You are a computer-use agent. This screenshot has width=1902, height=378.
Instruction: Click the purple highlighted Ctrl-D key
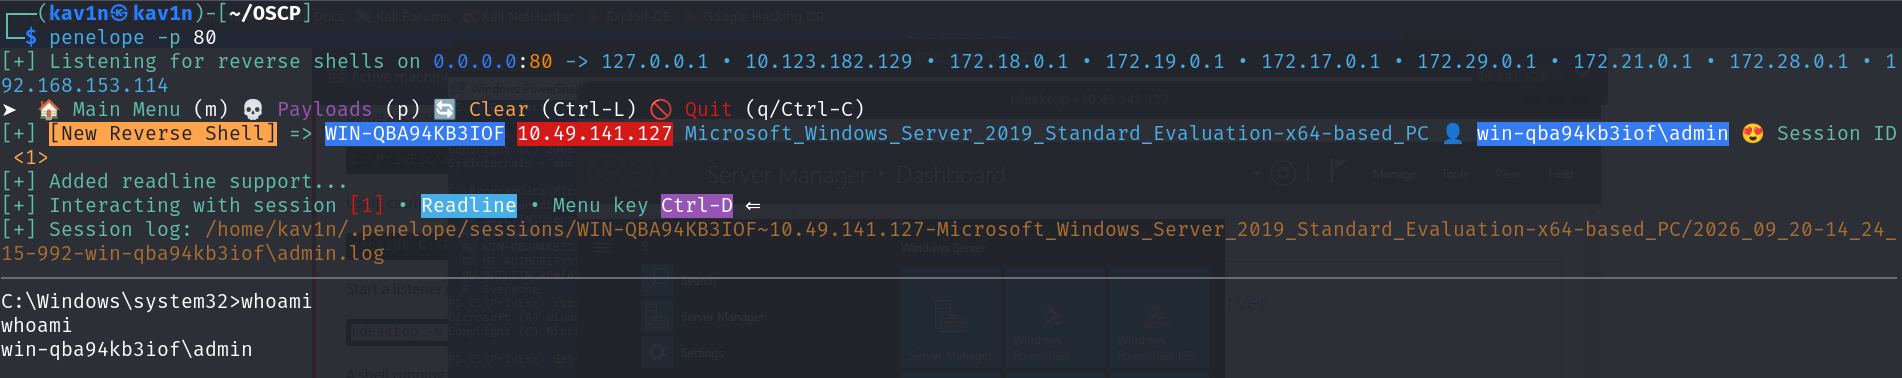[697, 205]
